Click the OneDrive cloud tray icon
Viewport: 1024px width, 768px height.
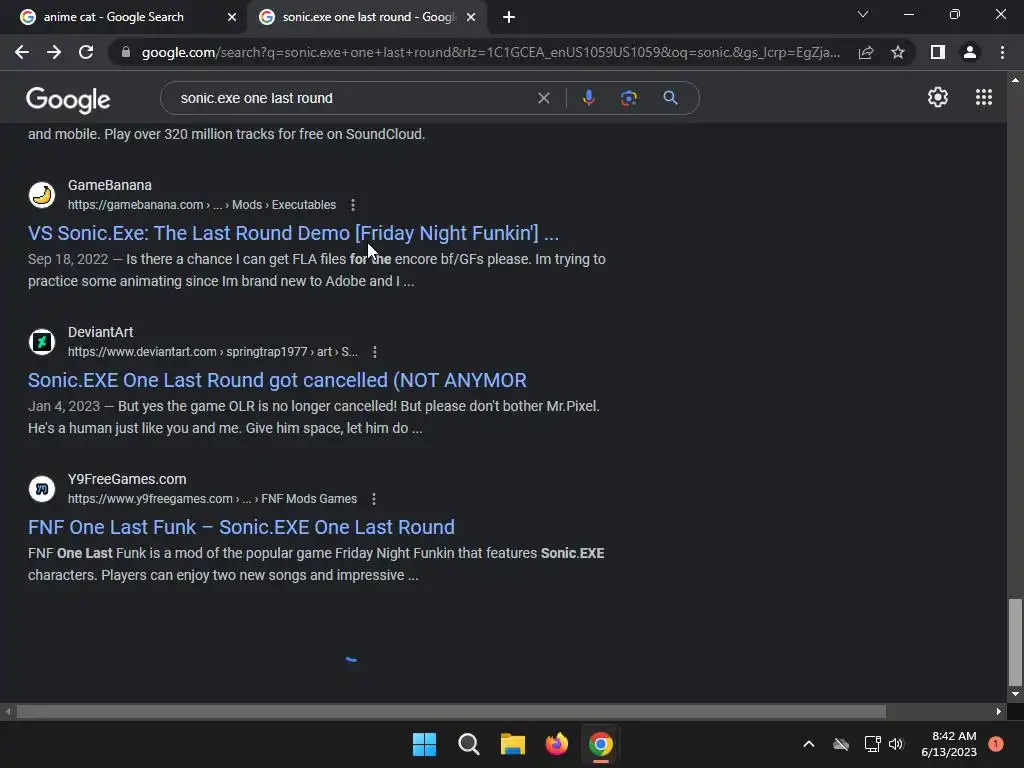pos(841,744)
